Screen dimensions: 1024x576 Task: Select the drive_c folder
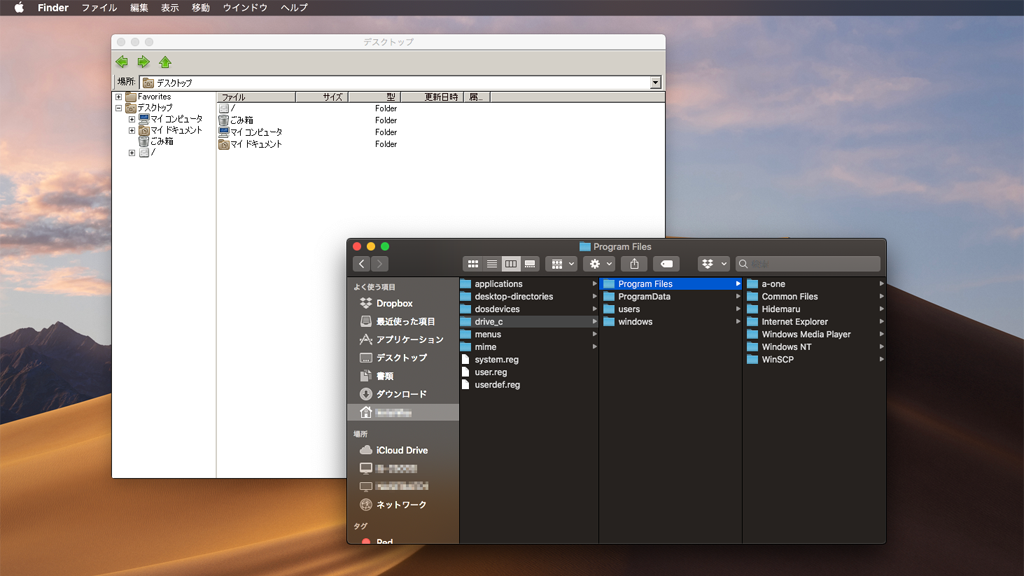[x=529, y=321]
